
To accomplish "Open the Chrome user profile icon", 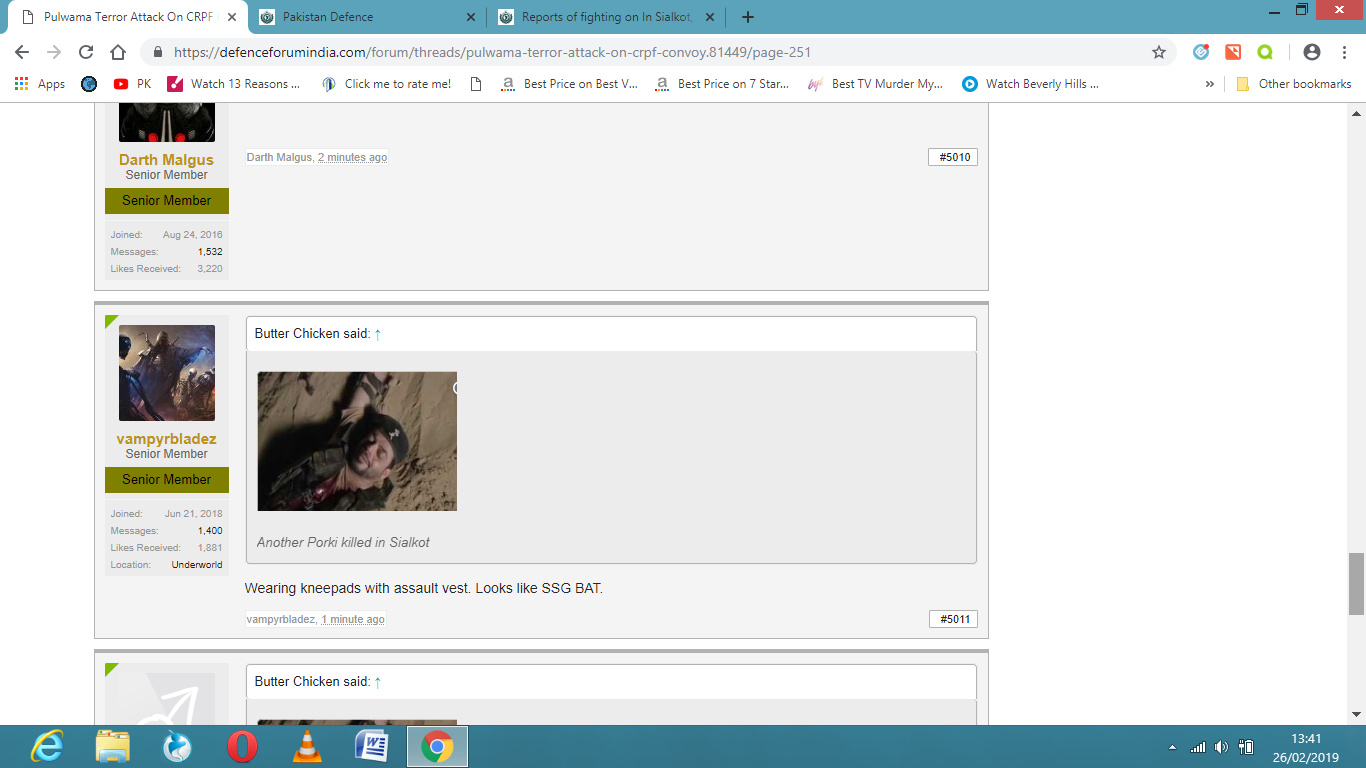I will (x=1312, y=52).
